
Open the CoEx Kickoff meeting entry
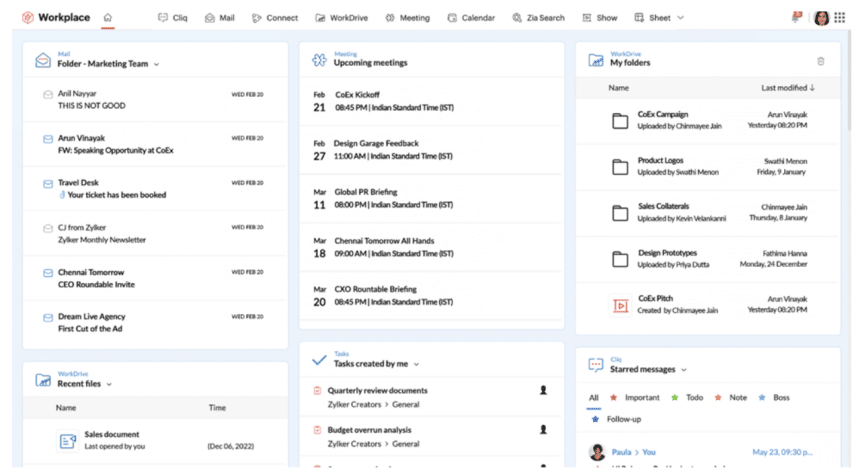click(358, 95)
